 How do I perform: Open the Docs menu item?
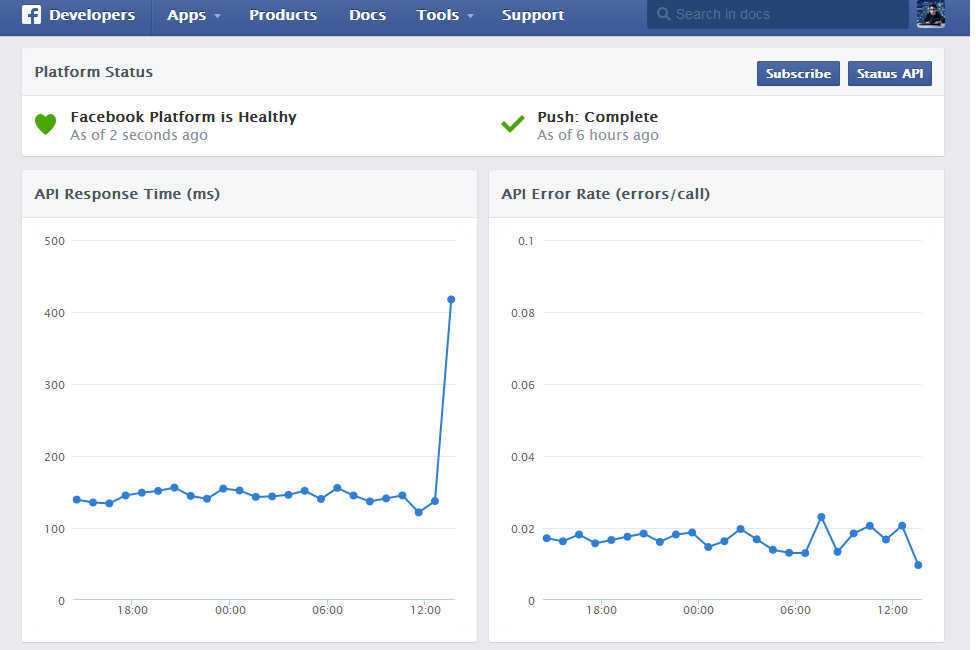[x=367, y=15]
